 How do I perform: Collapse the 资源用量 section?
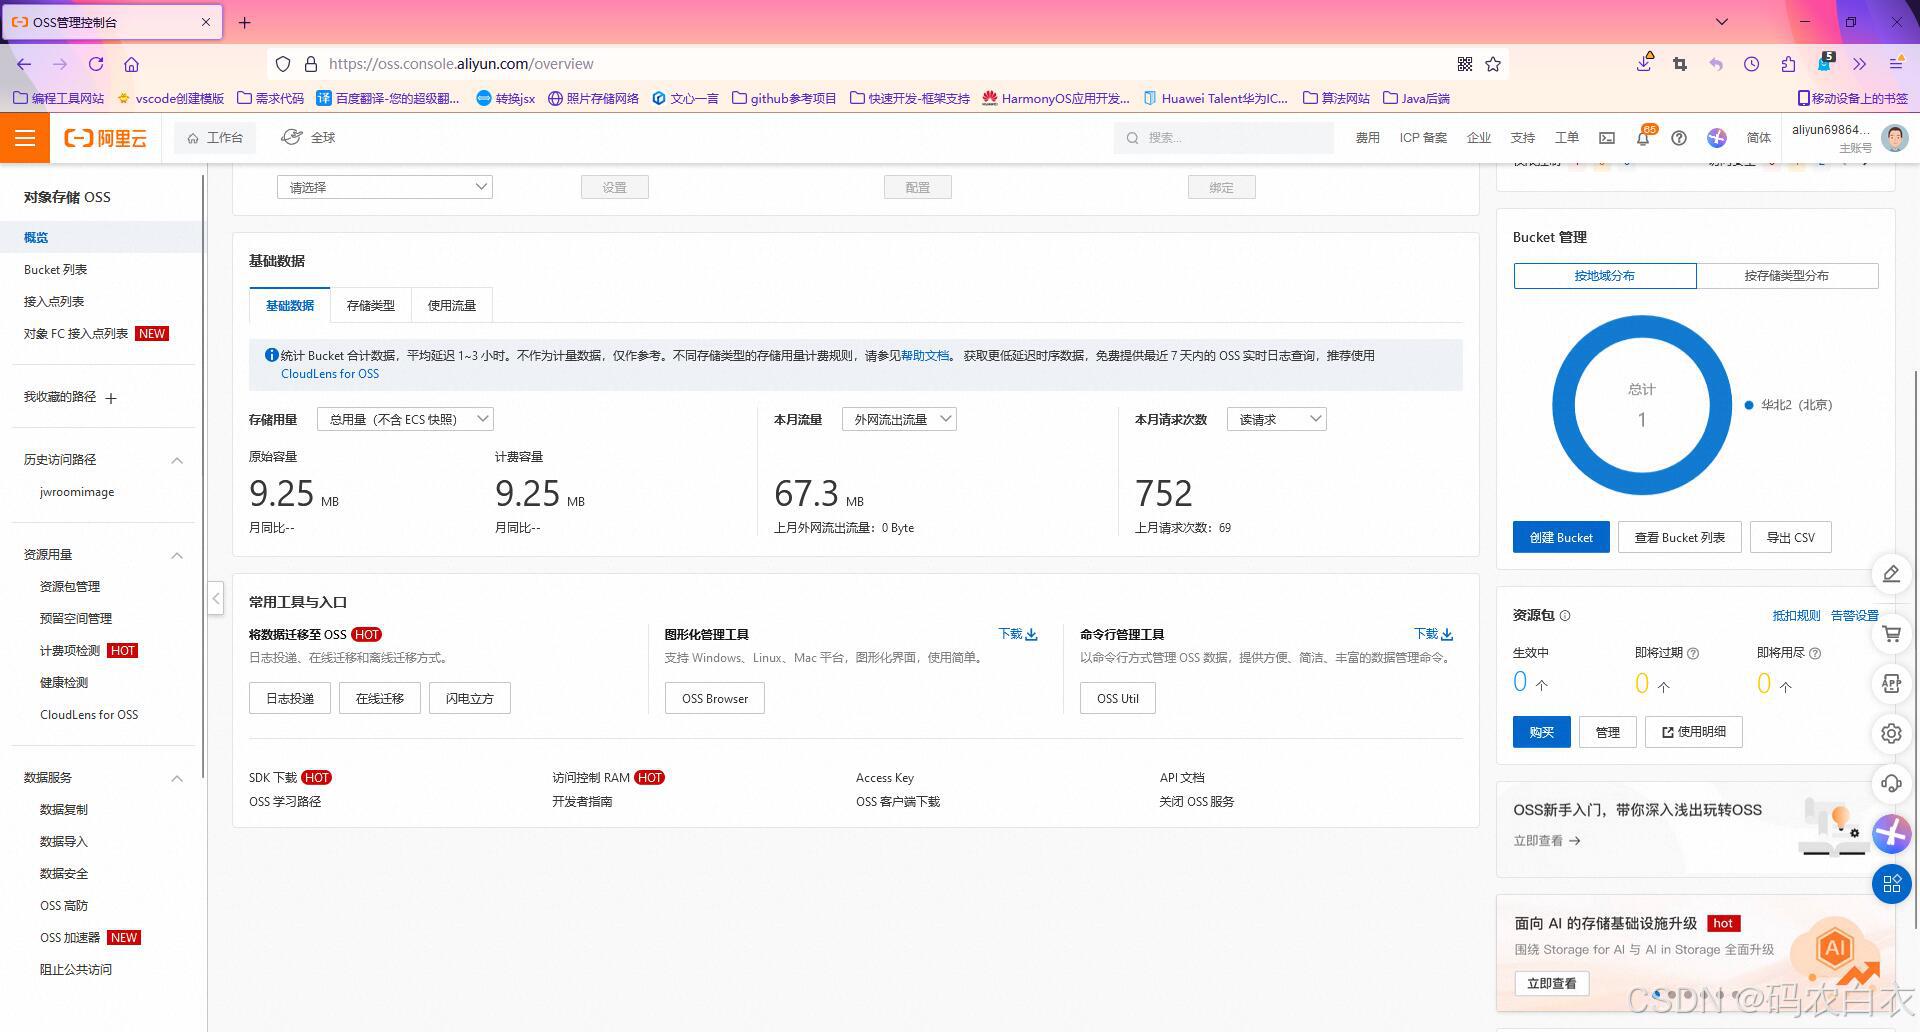(177, 555)
